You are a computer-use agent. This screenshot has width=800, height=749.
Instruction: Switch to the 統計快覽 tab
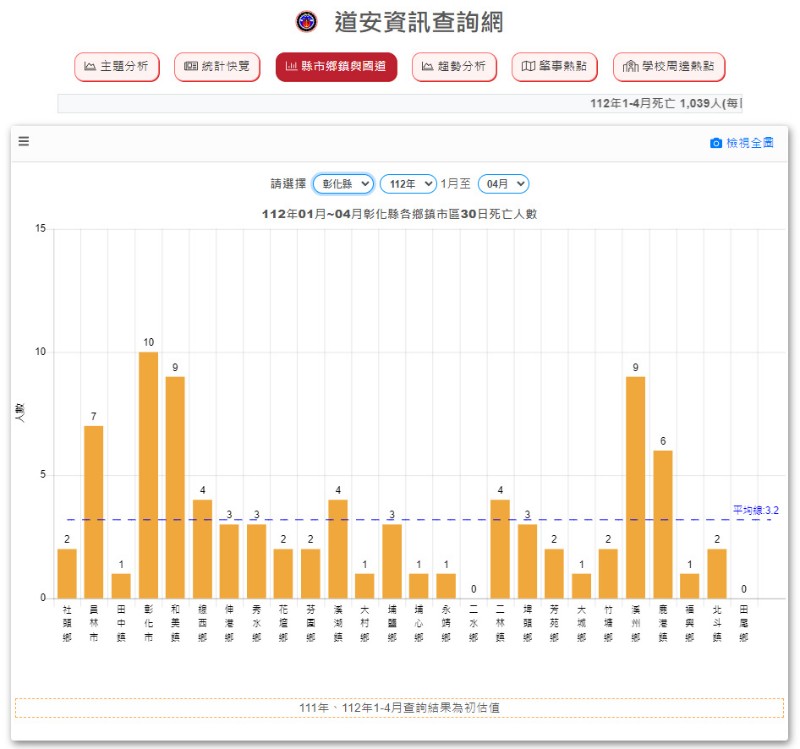[217, 67]
